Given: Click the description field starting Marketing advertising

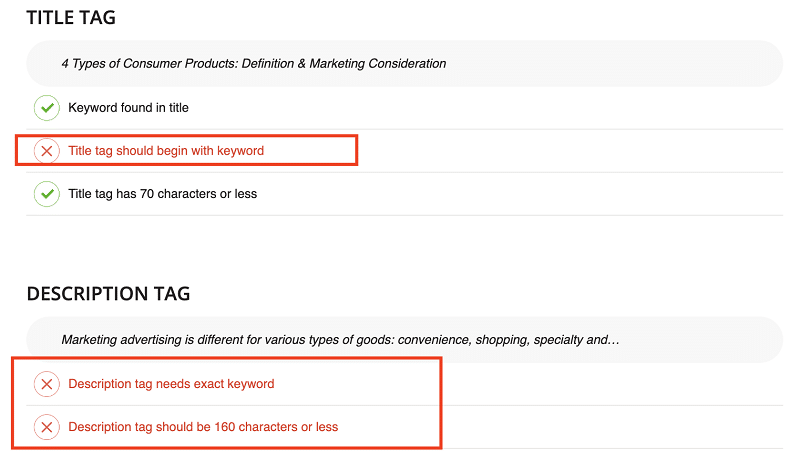Looking at the screenshot, I should pos(405,340).
